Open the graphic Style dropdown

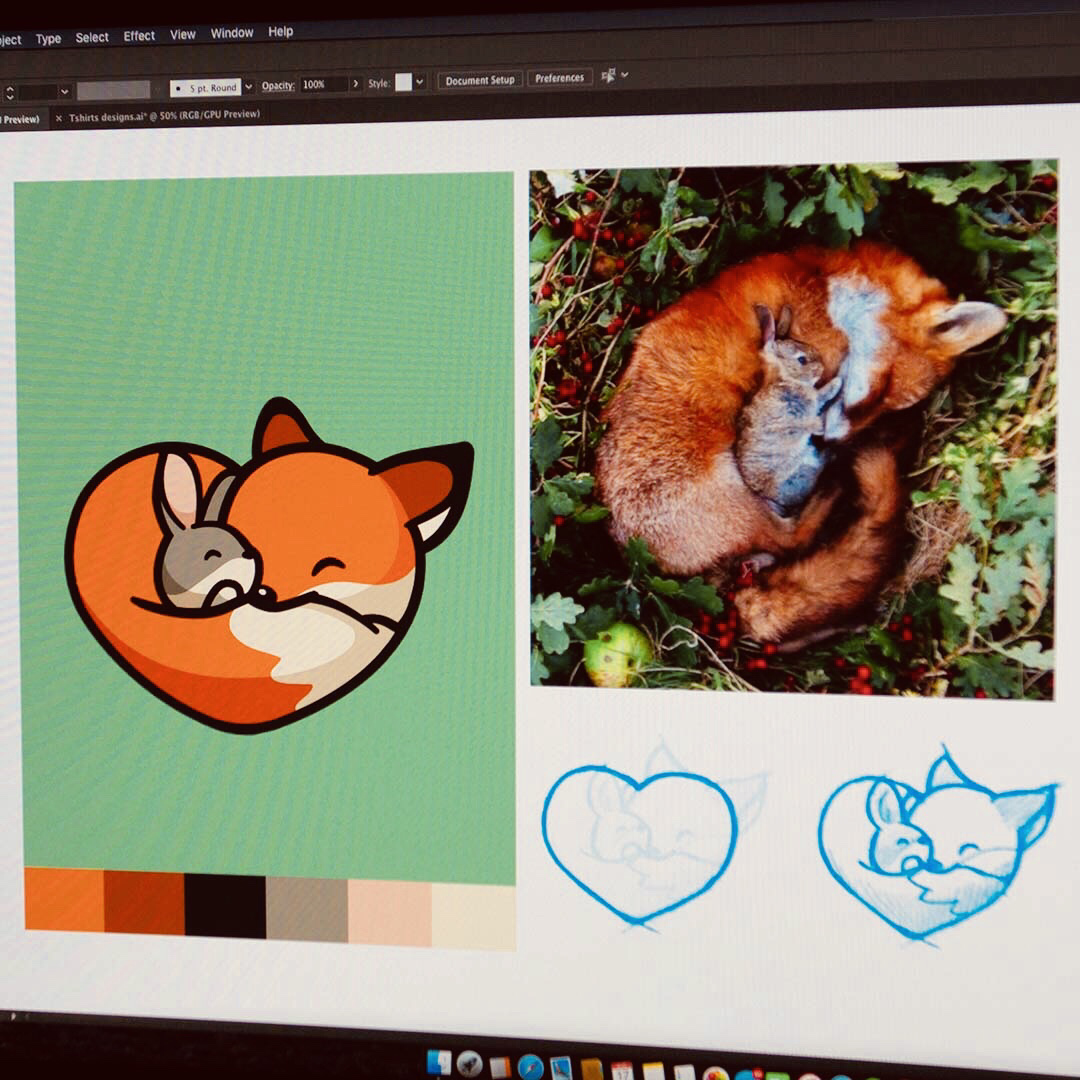(x=420, y=82)
